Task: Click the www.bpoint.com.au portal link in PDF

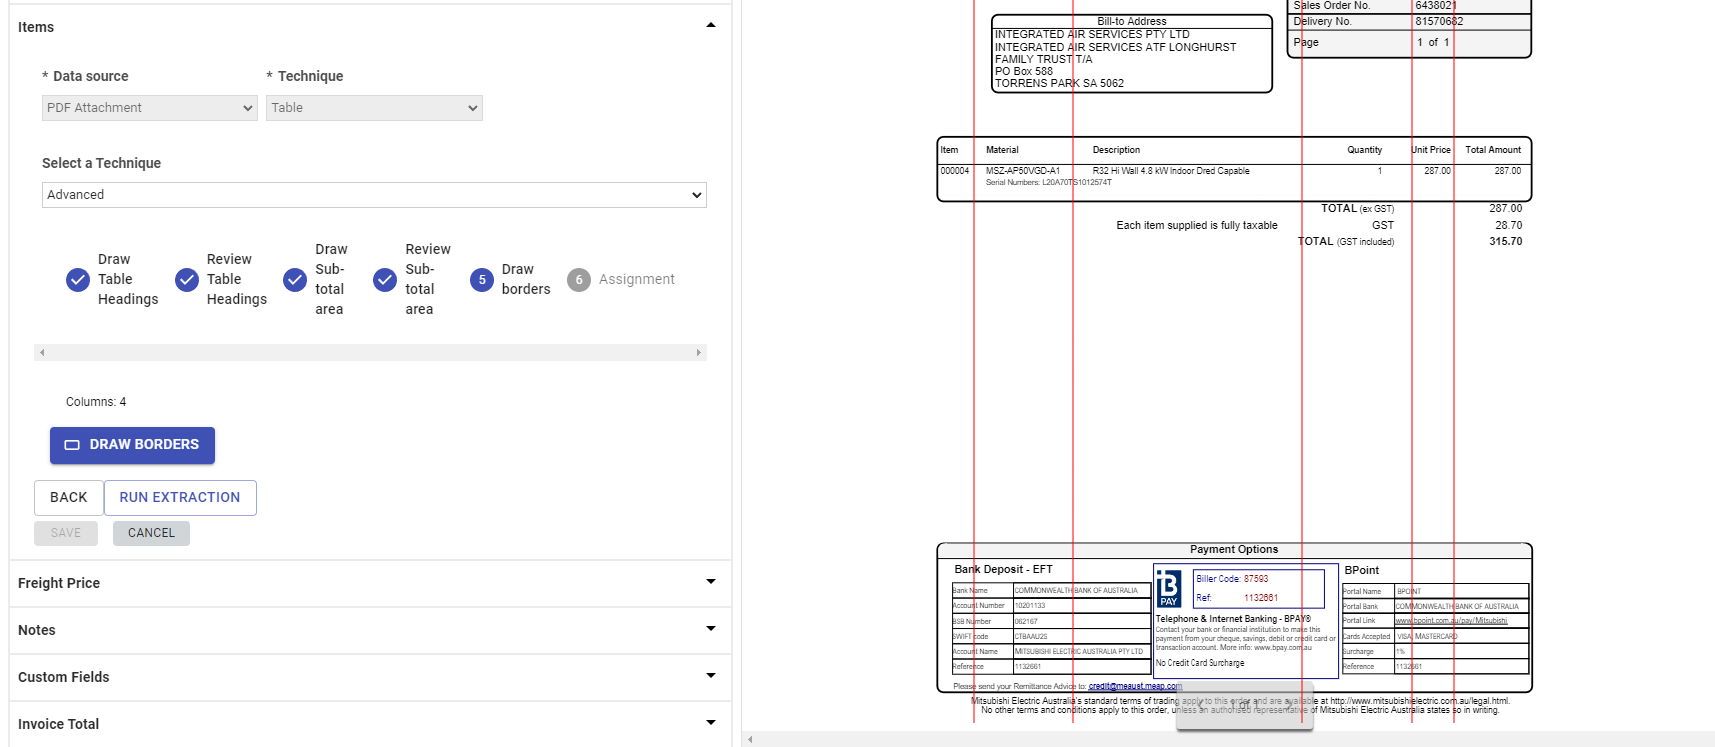Action: coord(1451,621)
